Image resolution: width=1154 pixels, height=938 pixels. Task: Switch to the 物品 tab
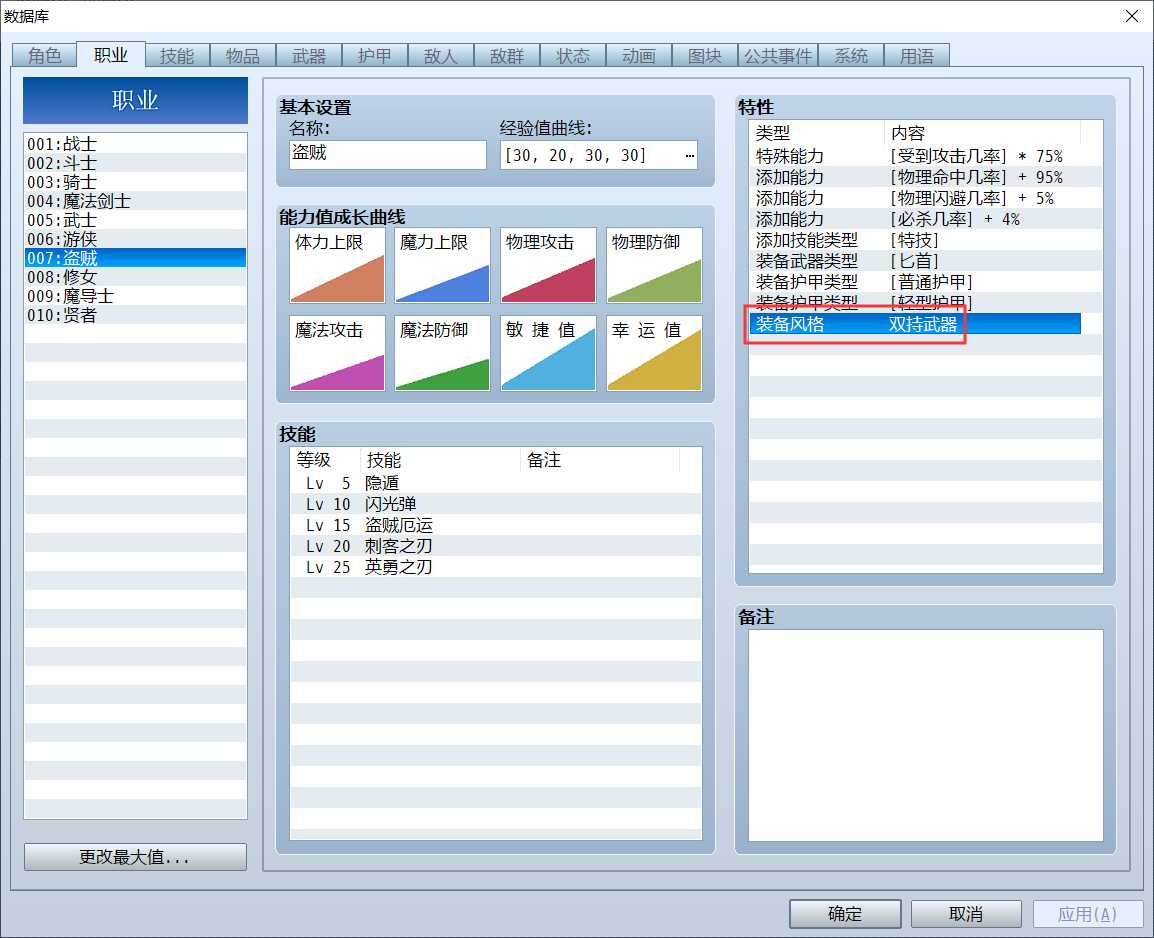(x=243, y=56)
